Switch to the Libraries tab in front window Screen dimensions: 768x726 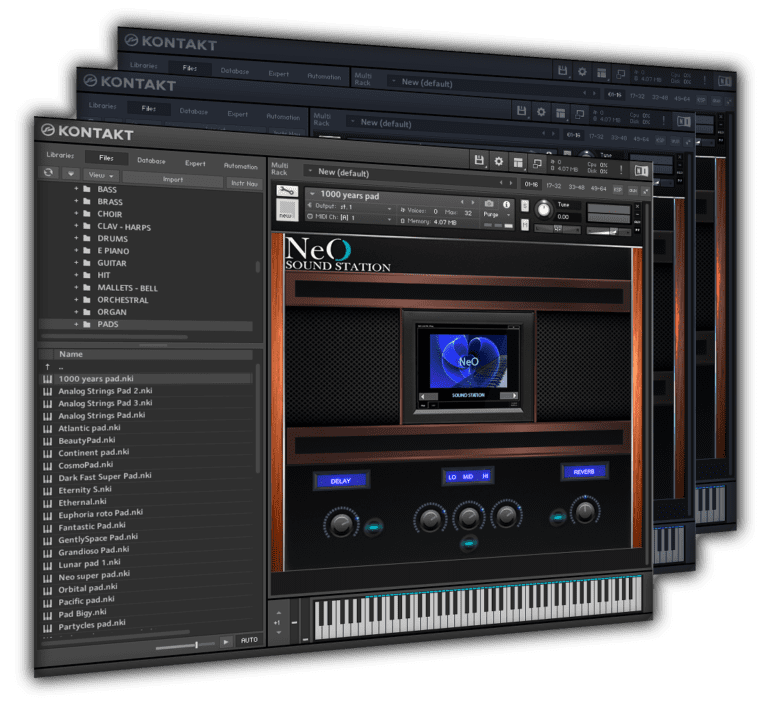pyautogui.click(x=60, y=155)
